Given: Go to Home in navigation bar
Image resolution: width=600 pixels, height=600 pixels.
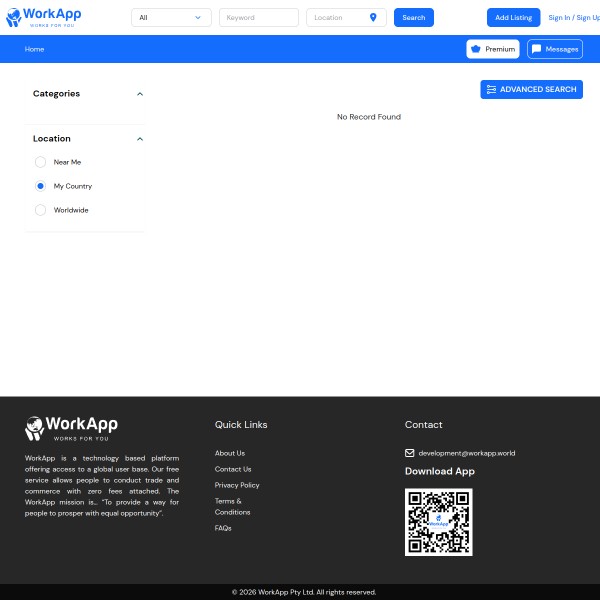Looking at the screenshot, I should (34, 49).
